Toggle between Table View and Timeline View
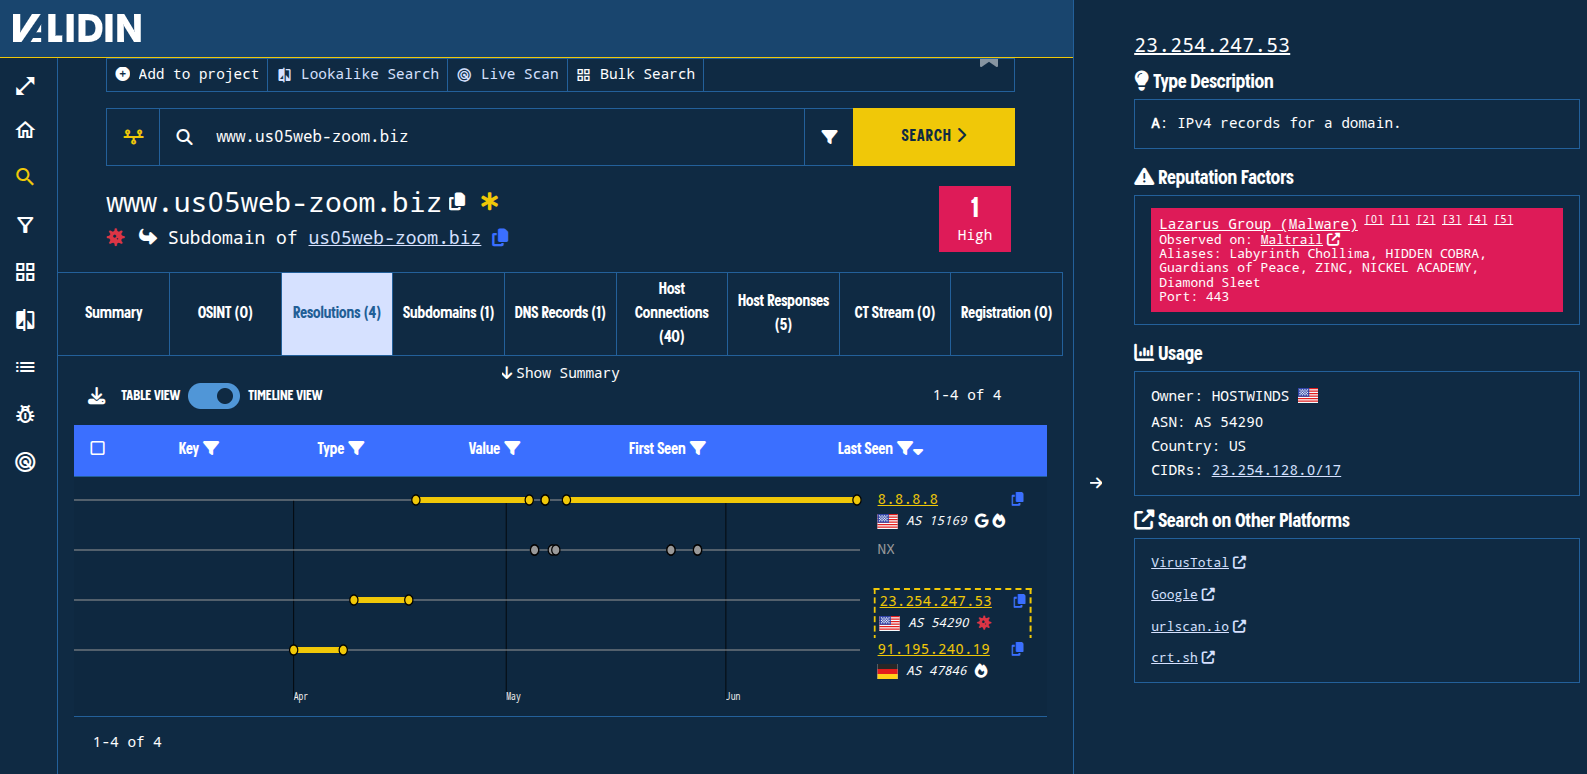 pyautogui.click(x=213, y=396)
